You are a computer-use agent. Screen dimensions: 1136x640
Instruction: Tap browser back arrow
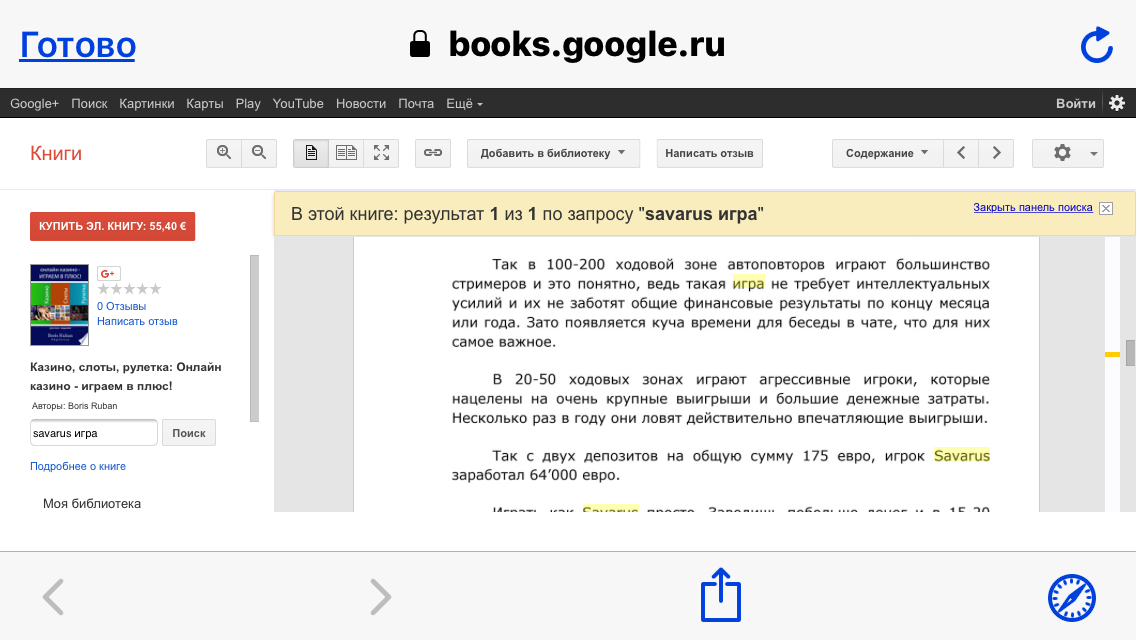pyautogui.click(x=54, y=597)
